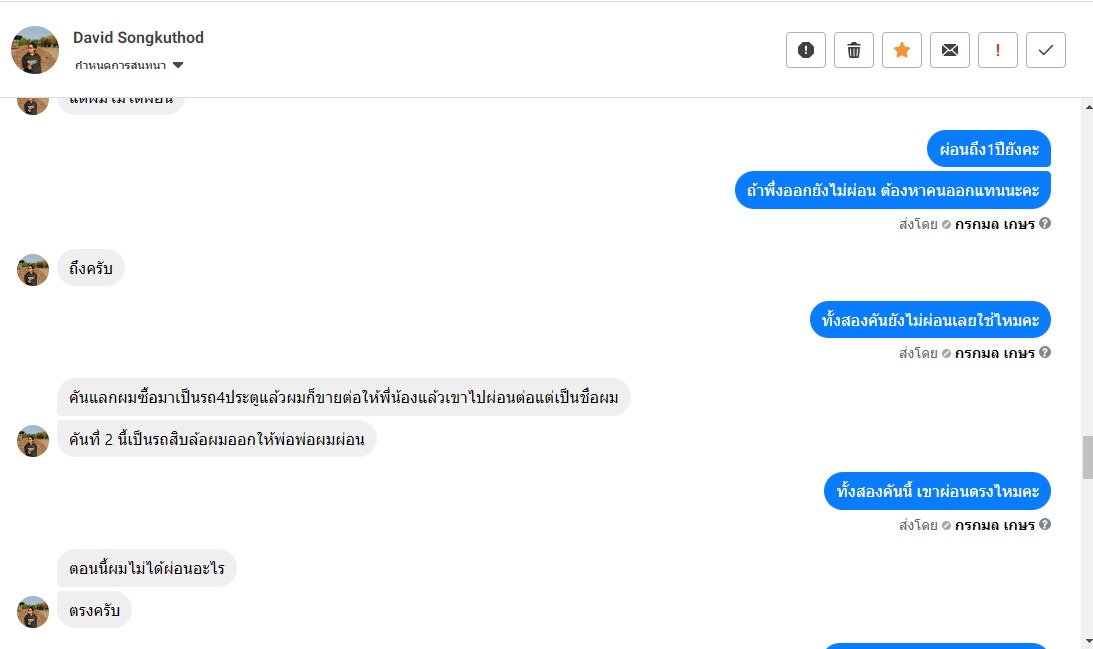This screenshot has height=649, width=1093.
Task: Click the chat scrollbar thumb
Action: [1087, 458]
